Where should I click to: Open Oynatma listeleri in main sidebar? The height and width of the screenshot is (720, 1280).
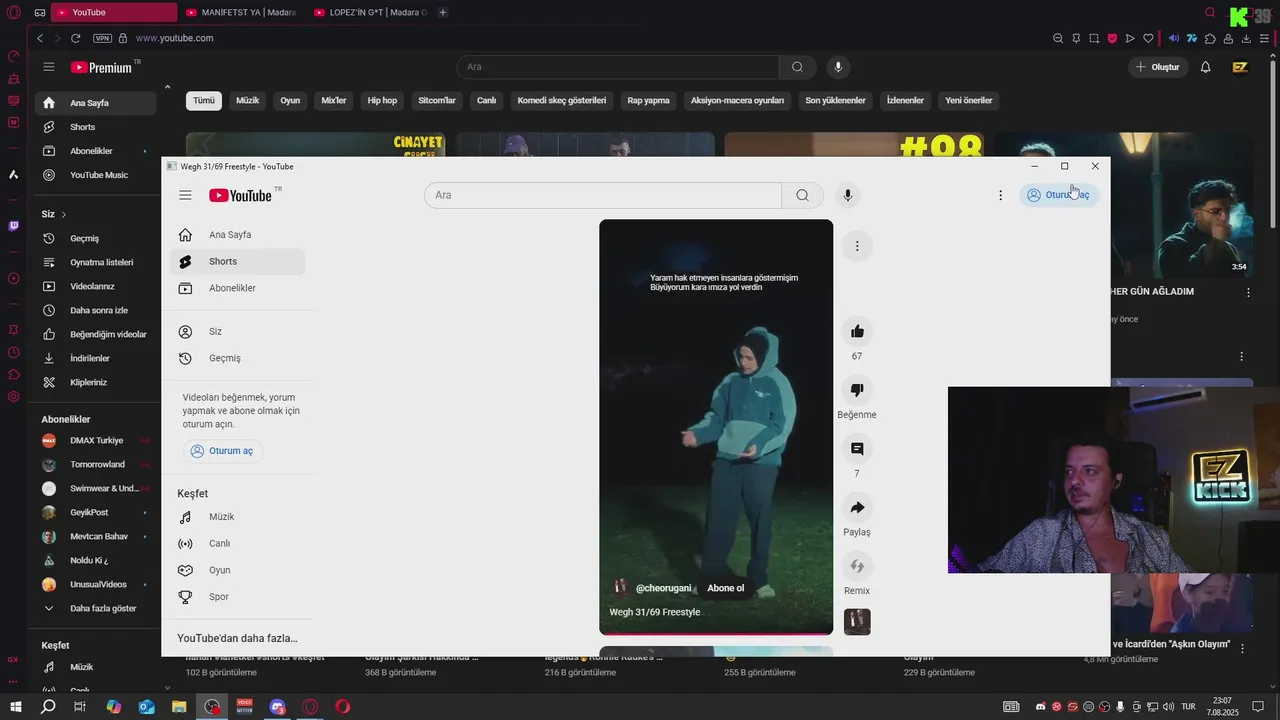95,262
